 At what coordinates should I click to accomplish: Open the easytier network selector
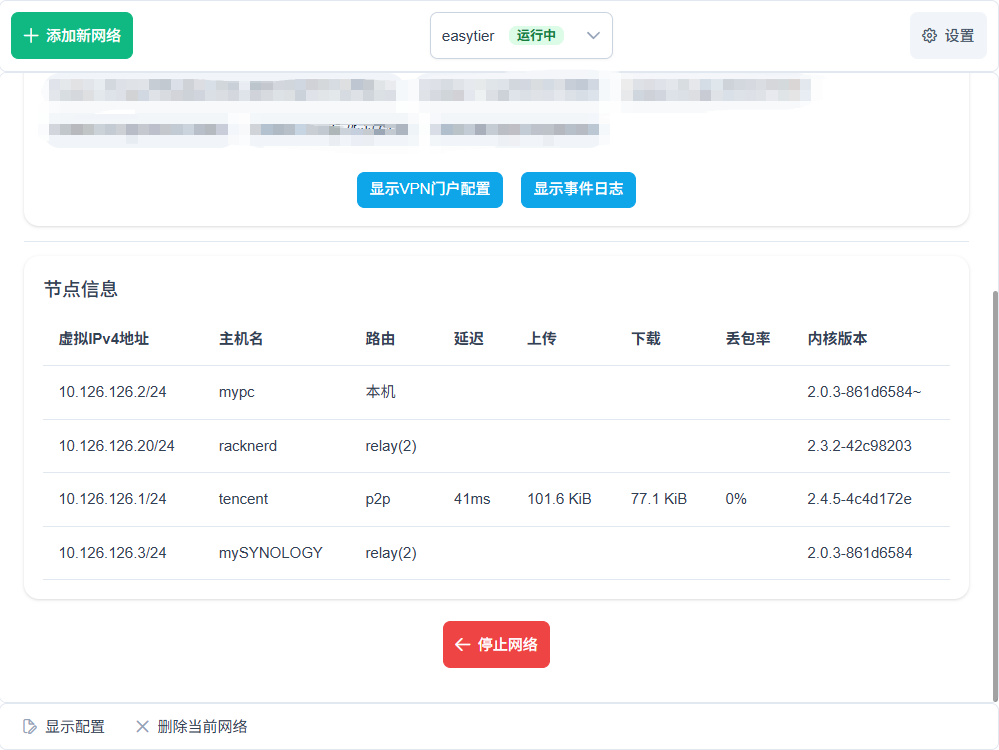(x=470, y=36)
